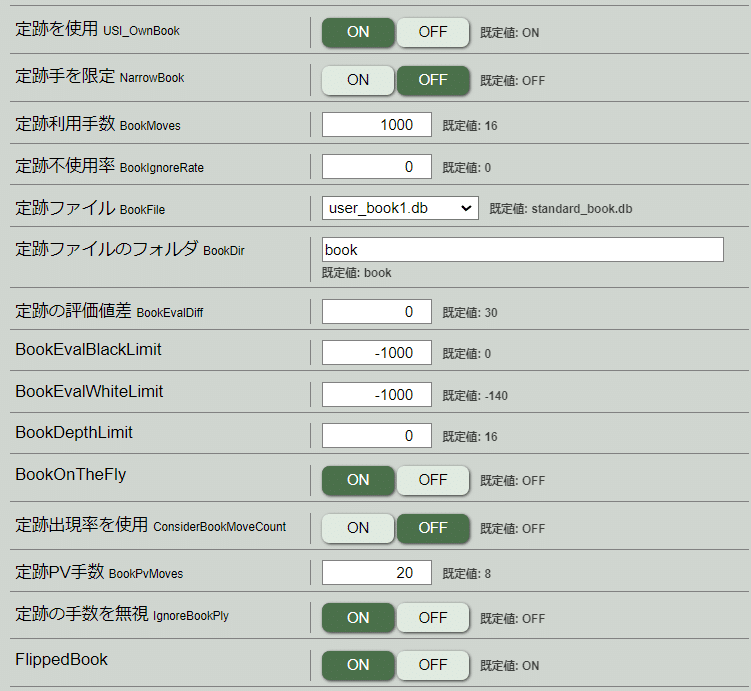Switch BookOnTheFly to OFF
This screenshot has width=751, height=691.
pyautogui.click(x=432, y=480)
